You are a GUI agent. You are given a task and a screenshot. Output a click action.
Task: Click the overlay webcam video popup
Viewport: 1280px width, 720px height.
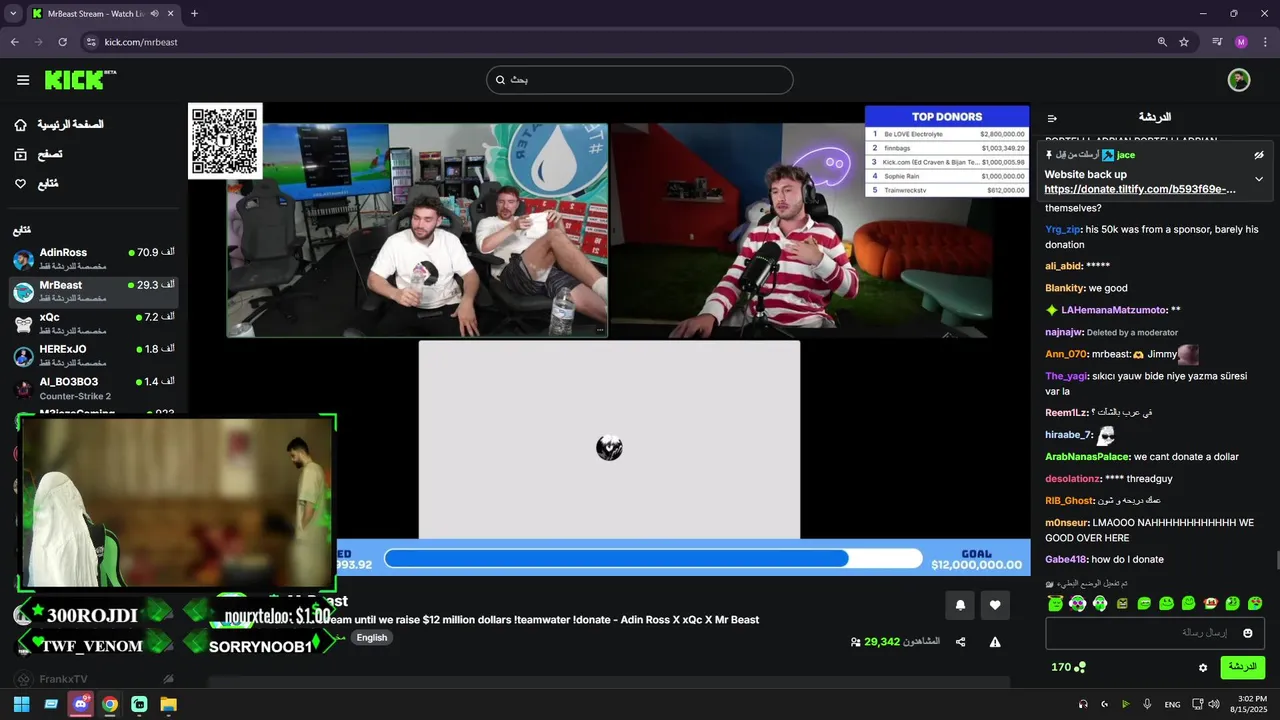click(x=177, y=503)
